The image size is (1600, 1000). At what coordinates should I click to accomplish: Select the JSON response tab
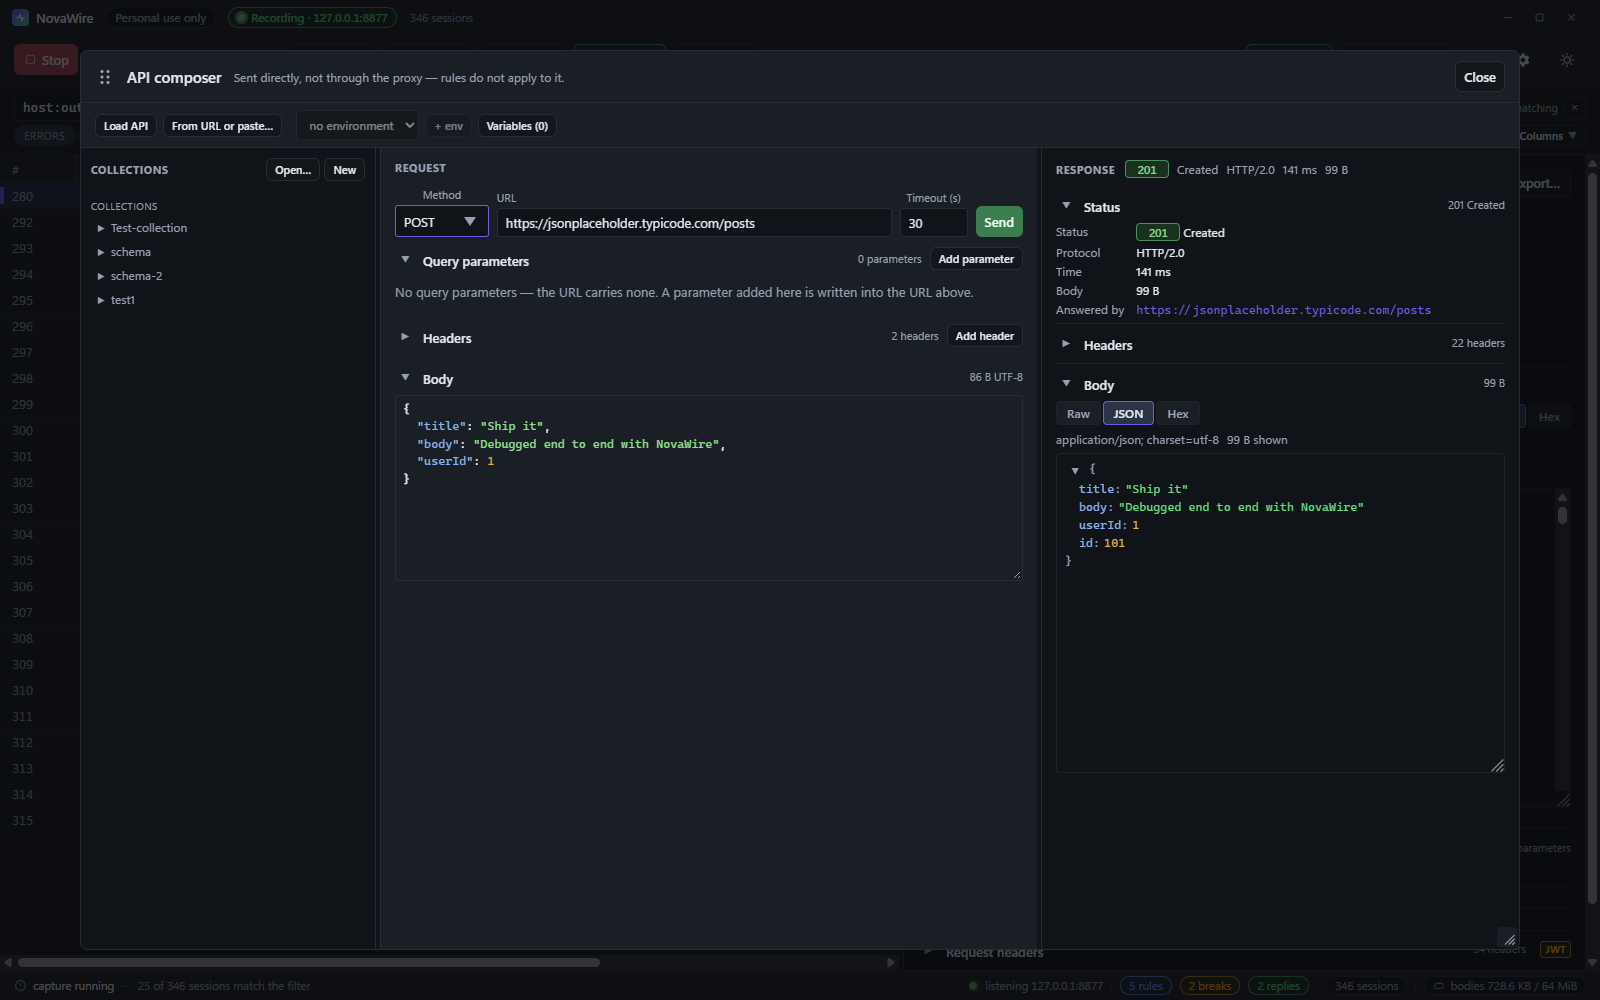(1128, 414)
